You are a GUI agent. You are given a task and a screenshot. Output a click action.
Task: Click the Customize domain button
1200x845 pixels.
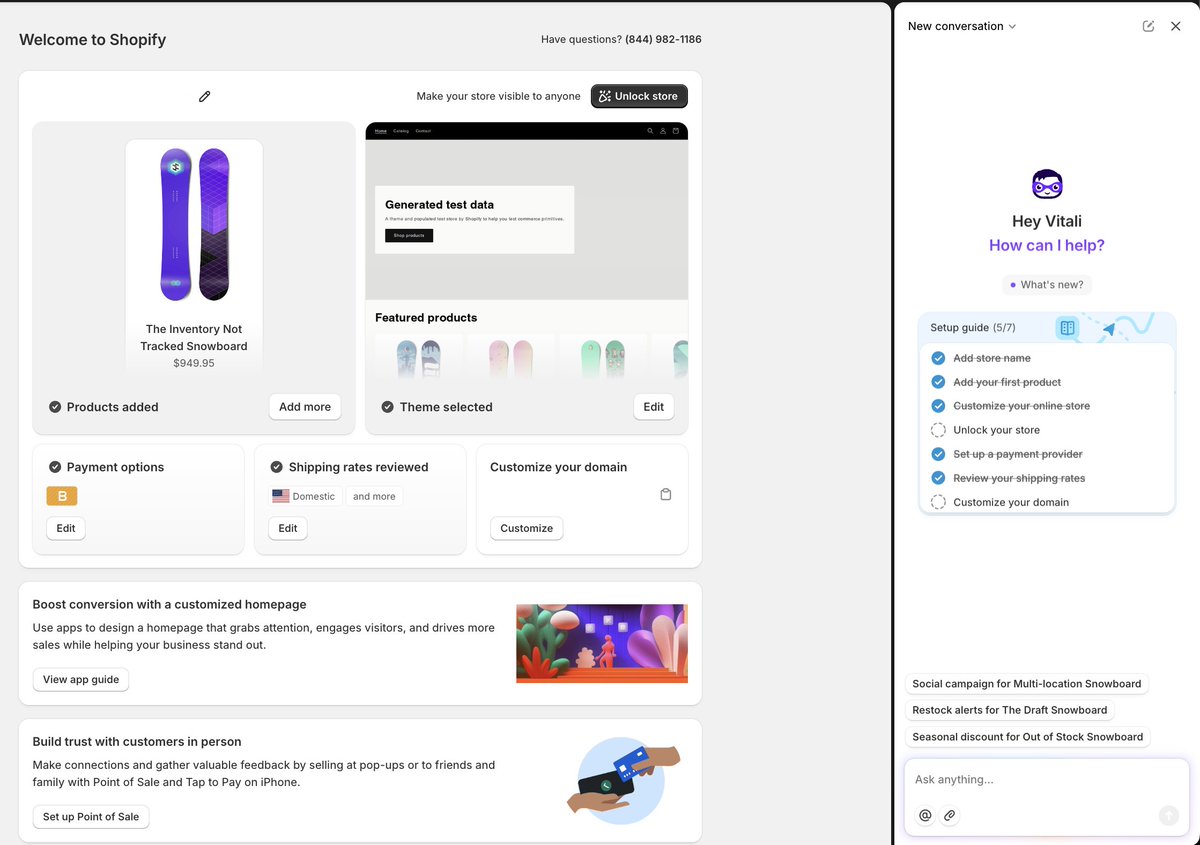coord(527,528)
